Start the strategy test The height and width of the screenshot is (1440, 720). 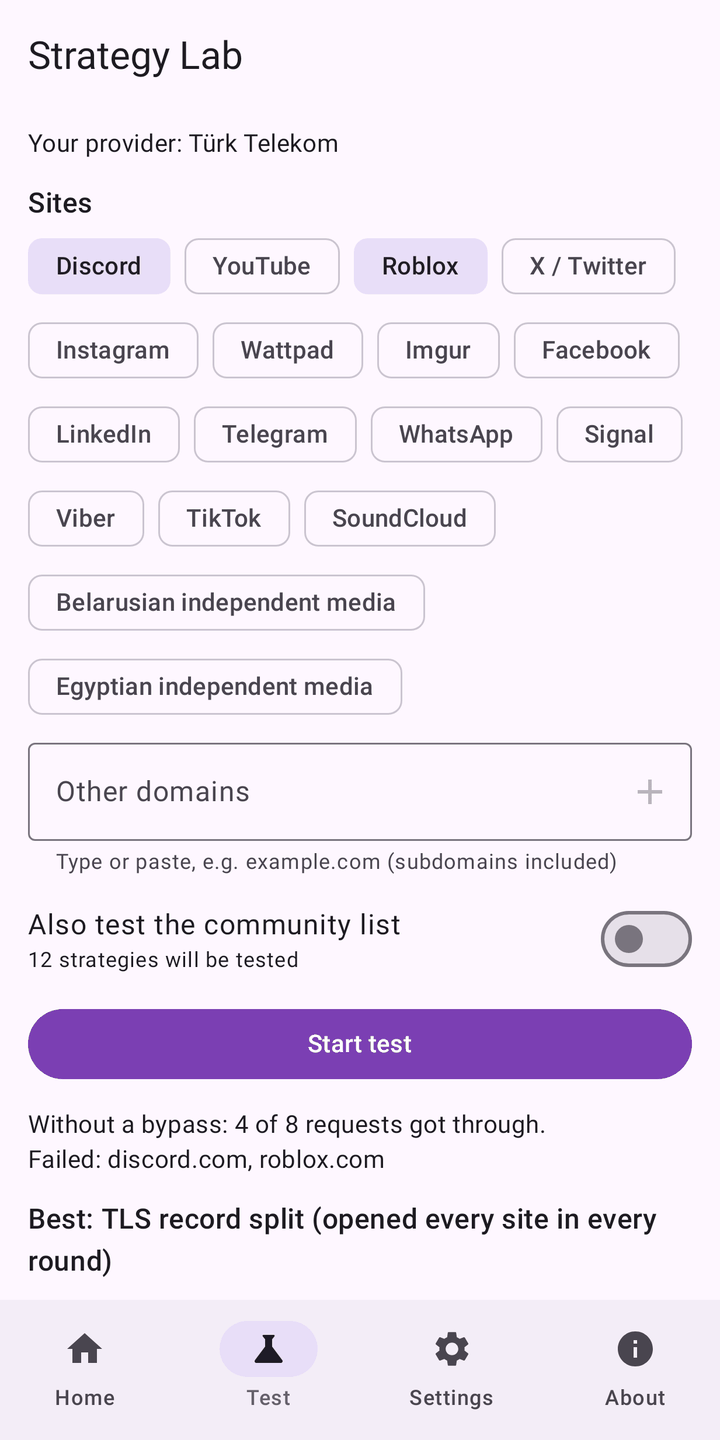coord(360,1044)
